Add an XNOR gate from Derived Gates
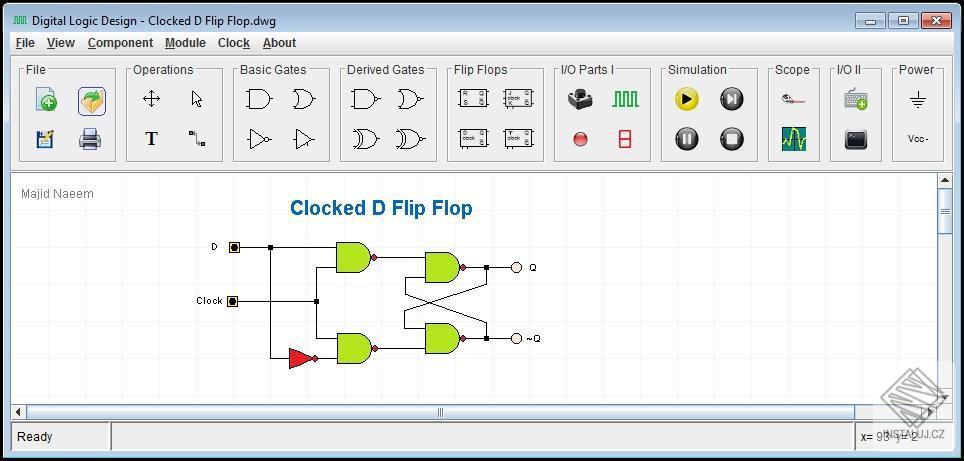964x461 pixels. click(x=410, y=139)
